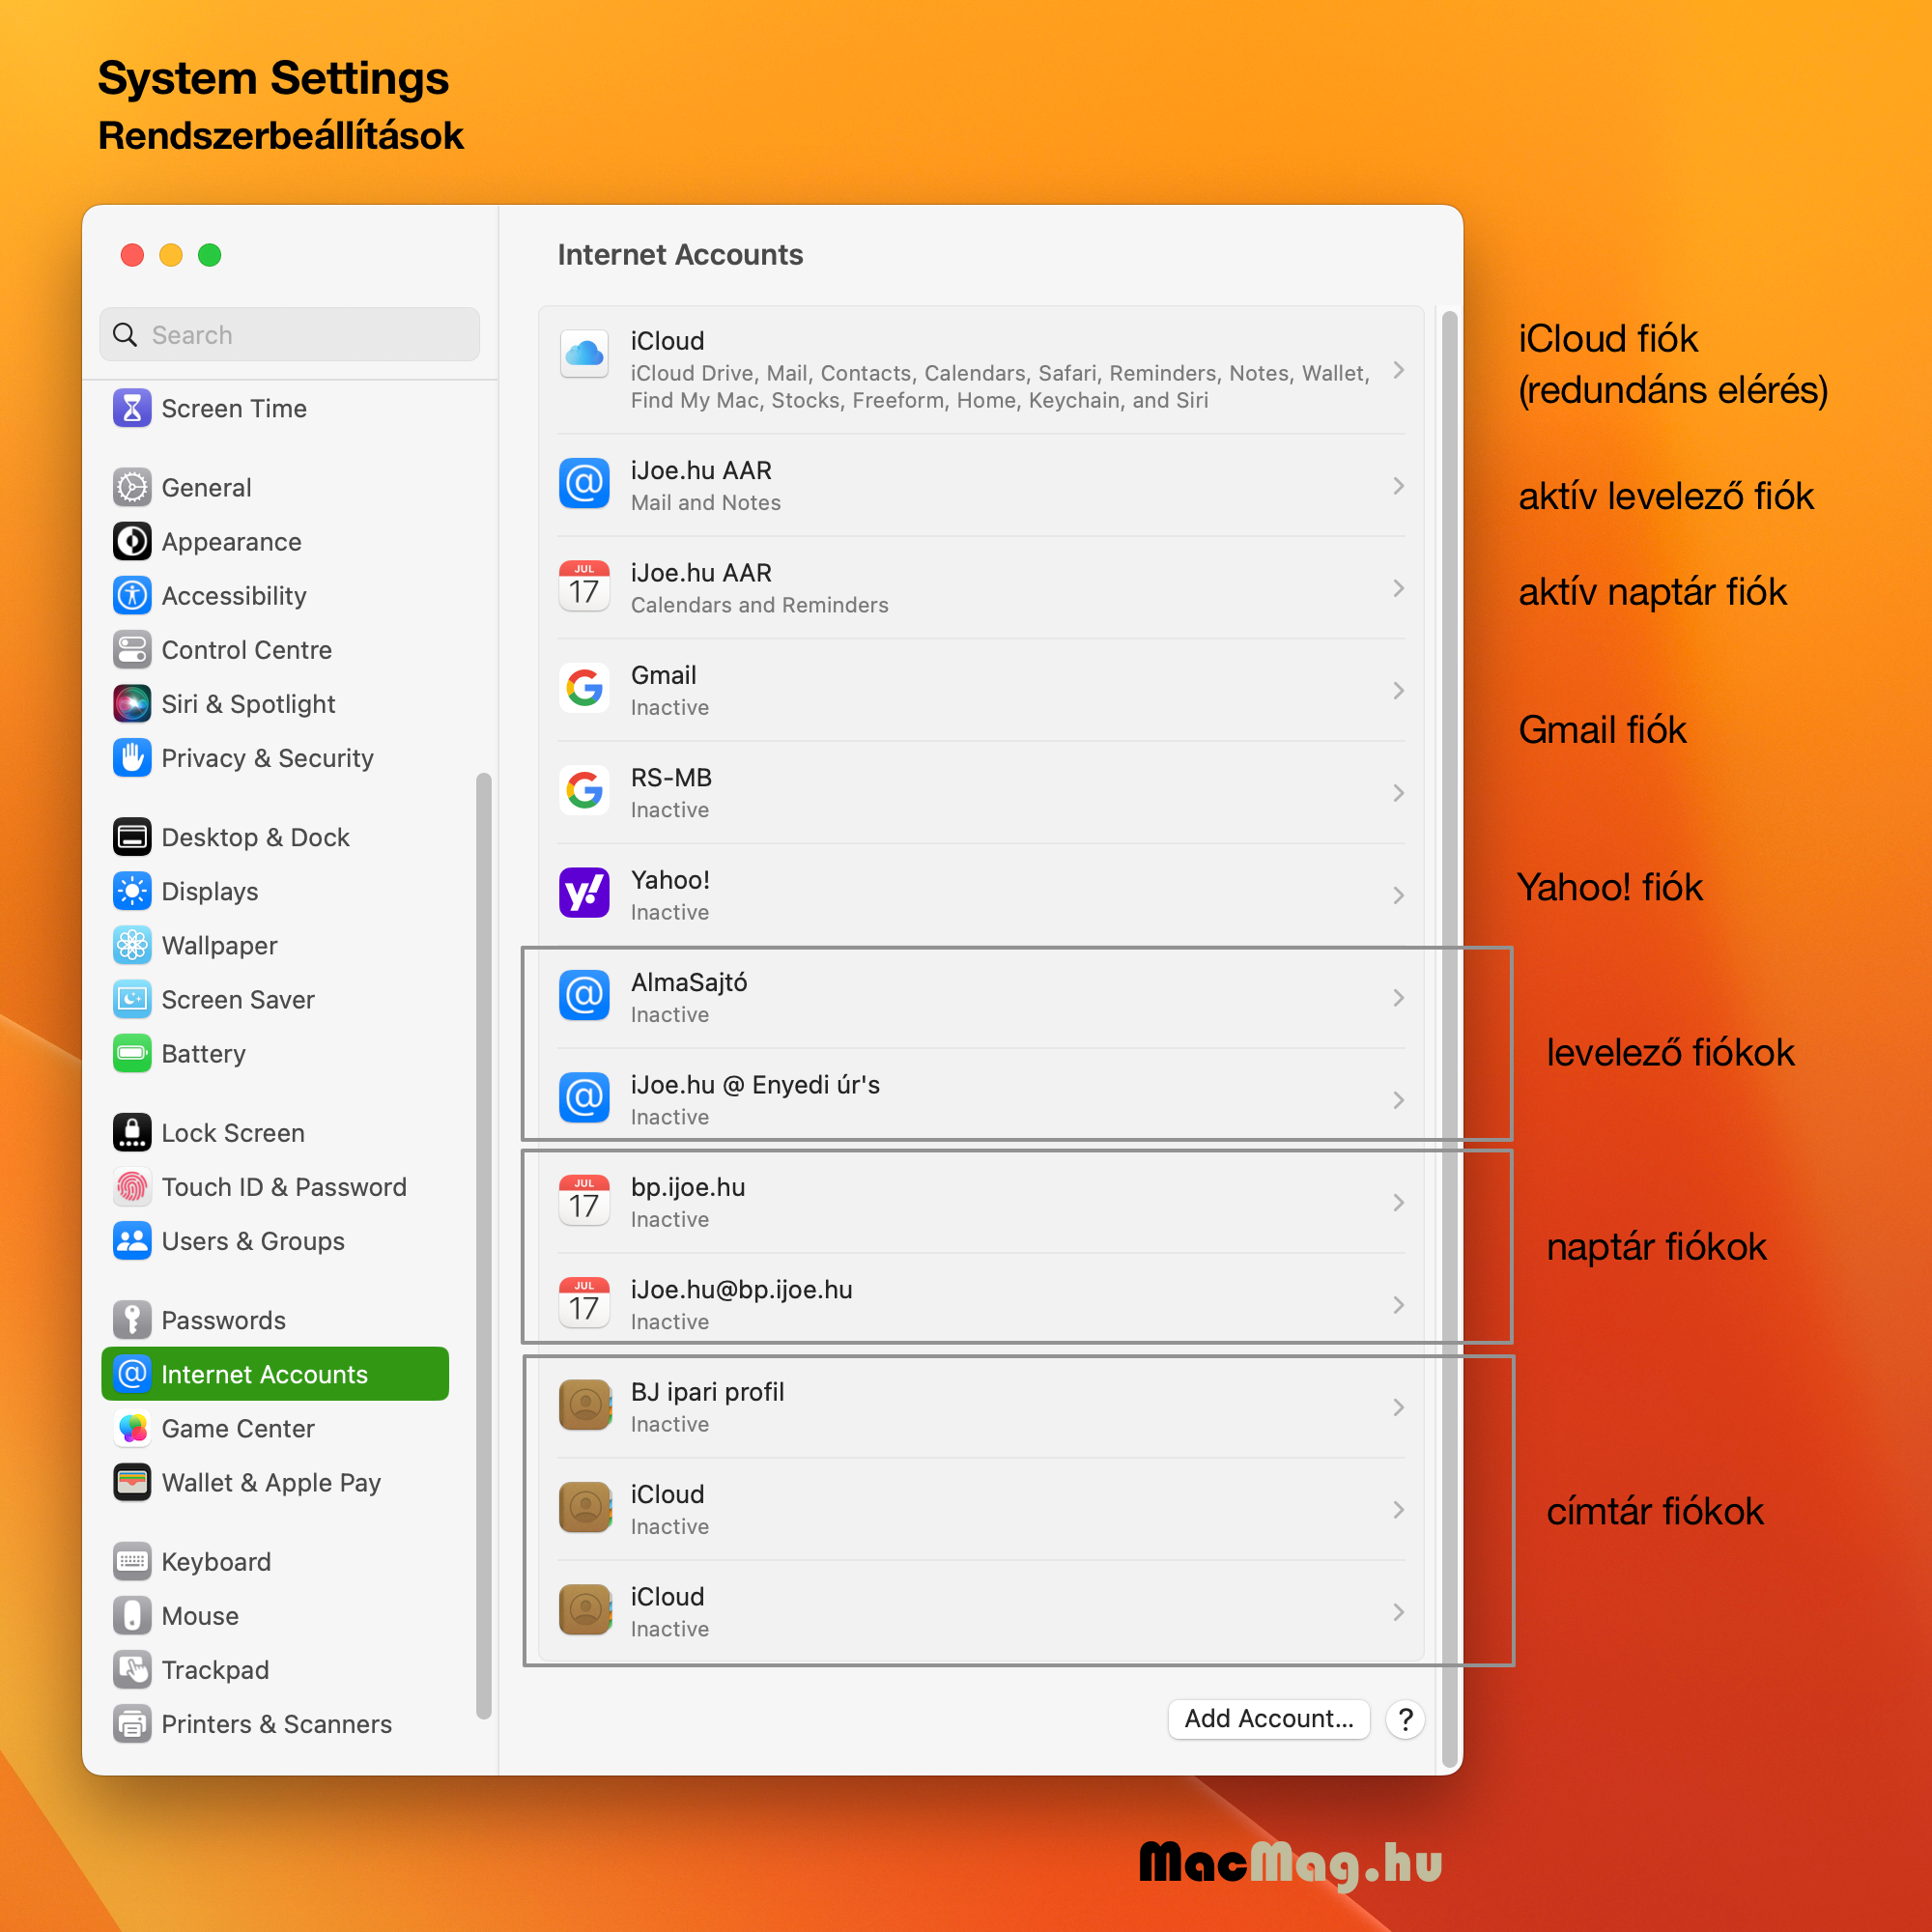The width and height of the screenshot is (1932, 1932).
Task: Open RS-MB account chevron
Action: point(1398,793)
